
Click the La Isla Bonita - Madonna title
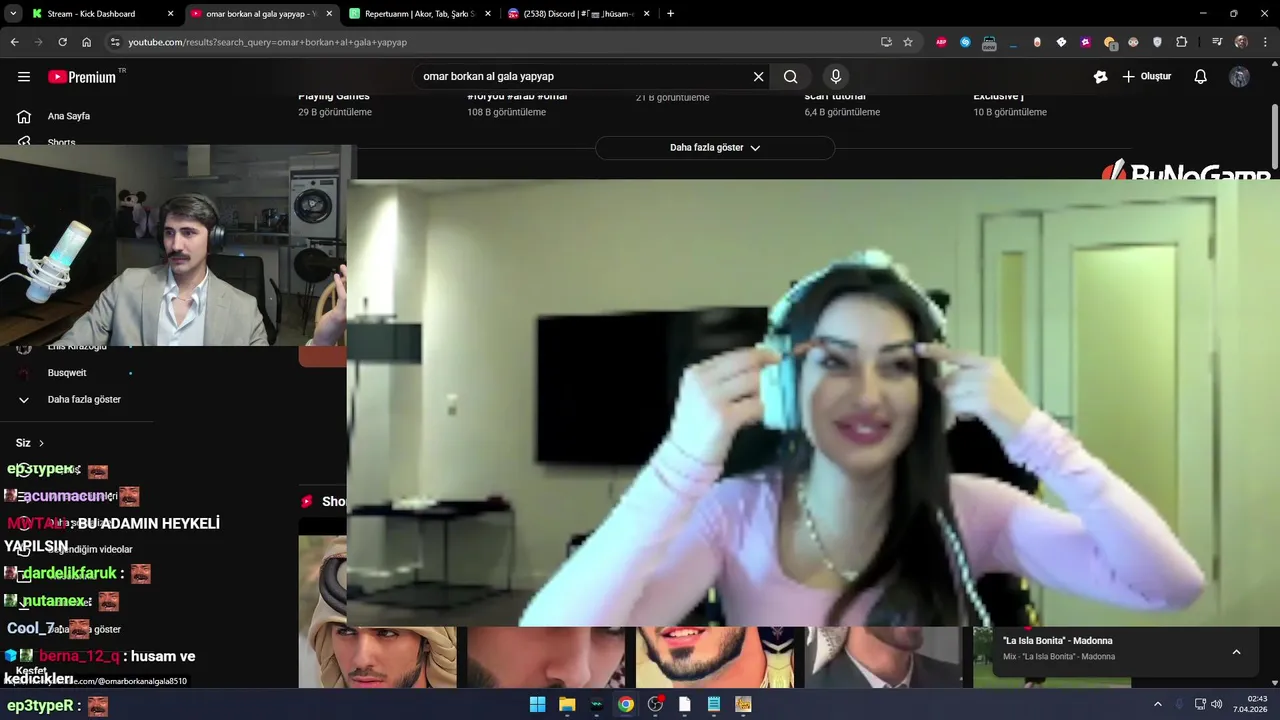click(1057, 641)
